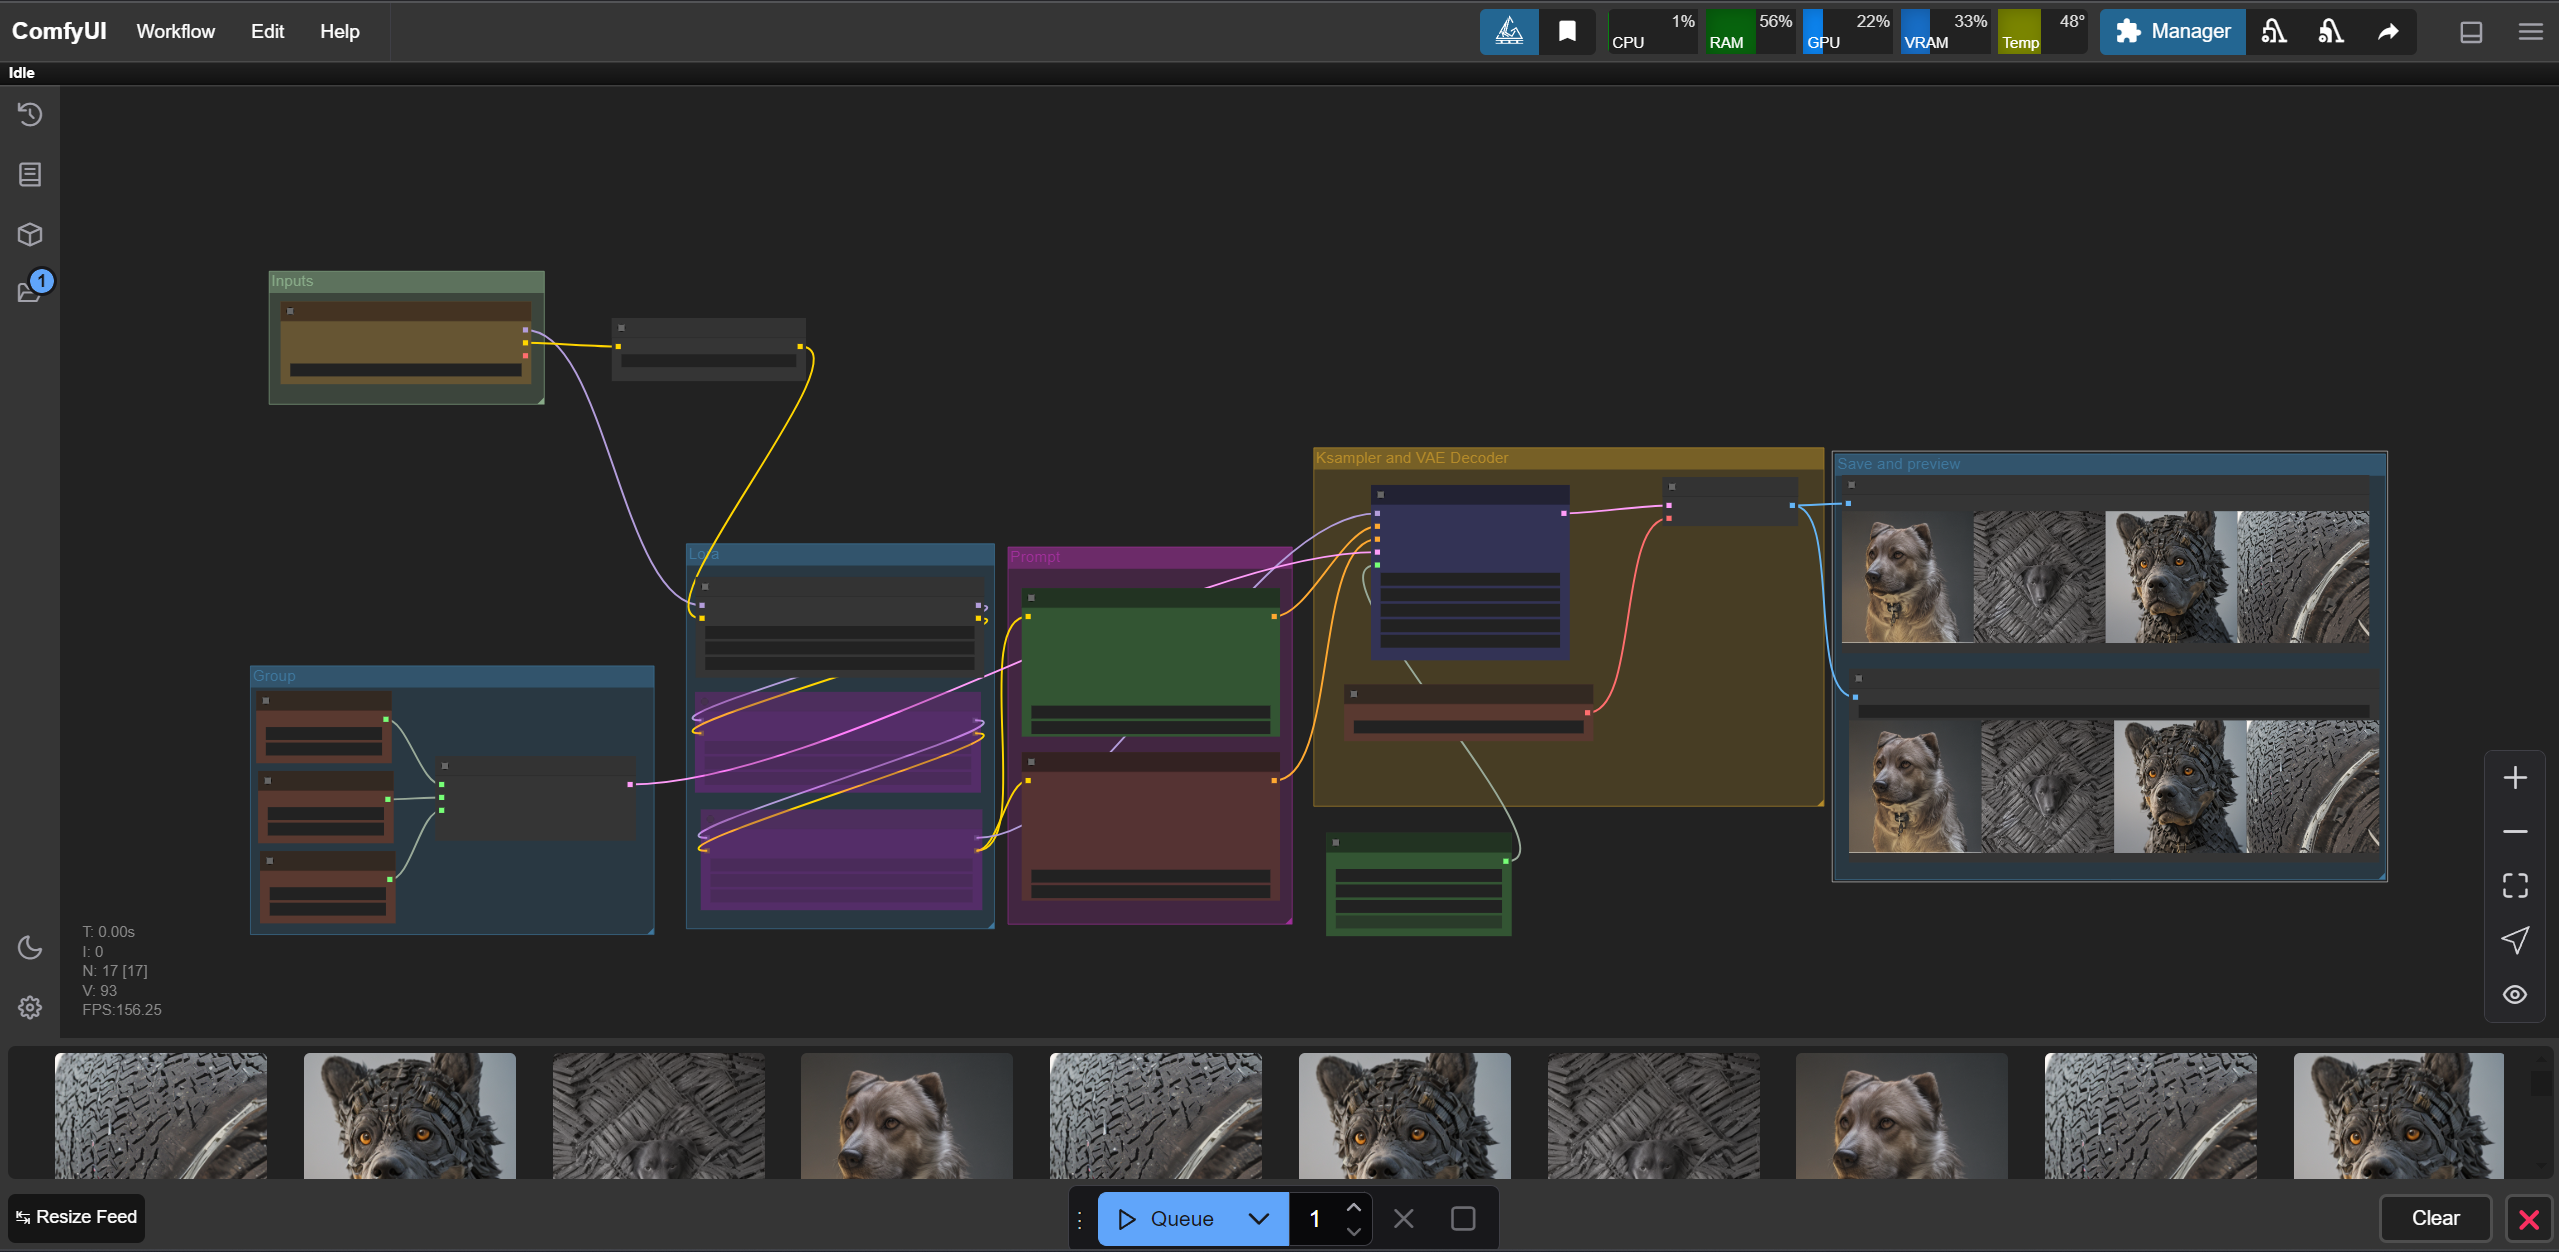
Task: Click the bookmark icon in top bar
Action: 1567,32
